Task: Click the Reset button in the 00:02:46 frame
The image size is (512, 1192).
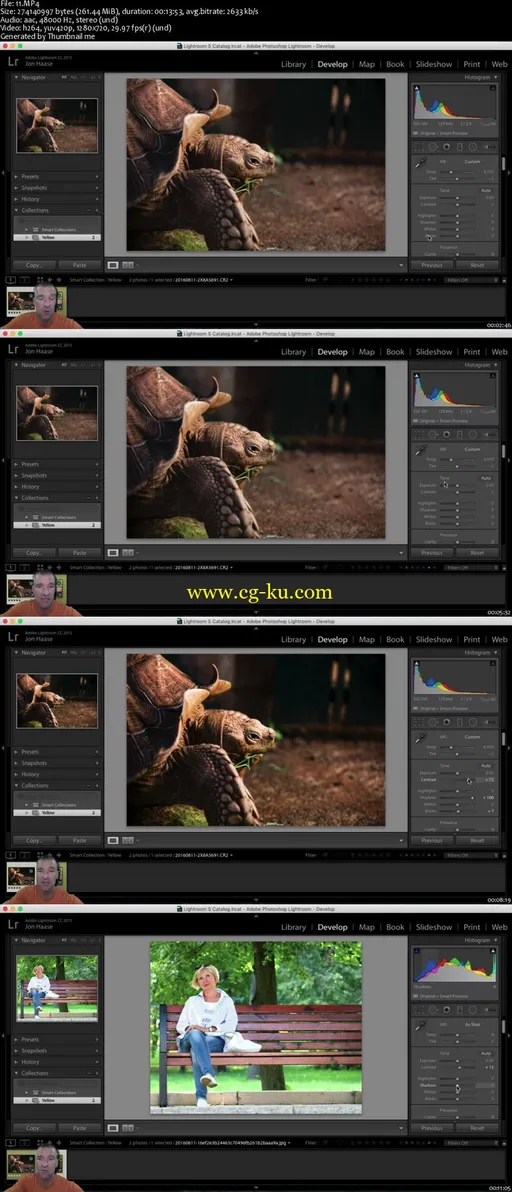Action: pyautogui.click(x=477, y=265)
